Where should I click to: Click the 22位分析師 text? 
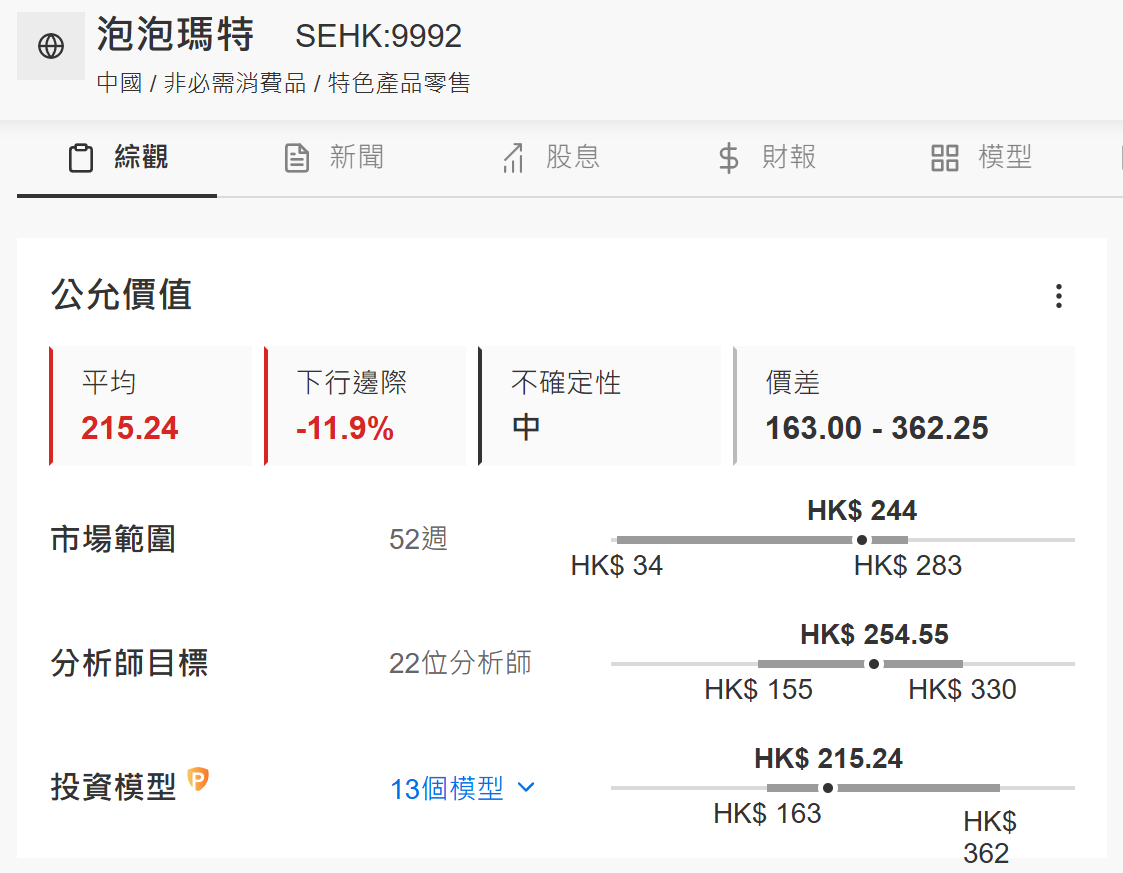(460, 663)
